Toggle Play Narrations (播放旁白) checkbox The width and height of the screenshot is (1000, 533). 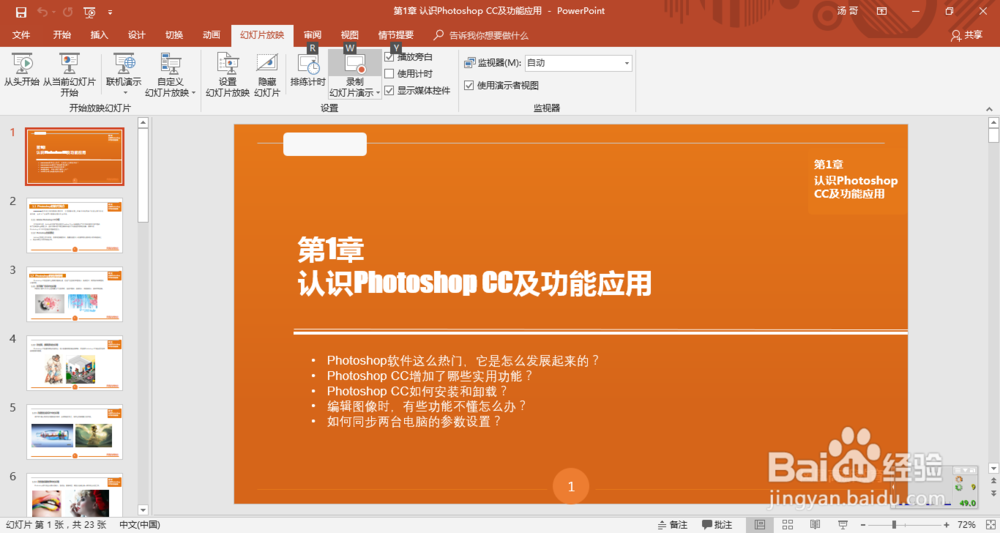pos(389,57)
